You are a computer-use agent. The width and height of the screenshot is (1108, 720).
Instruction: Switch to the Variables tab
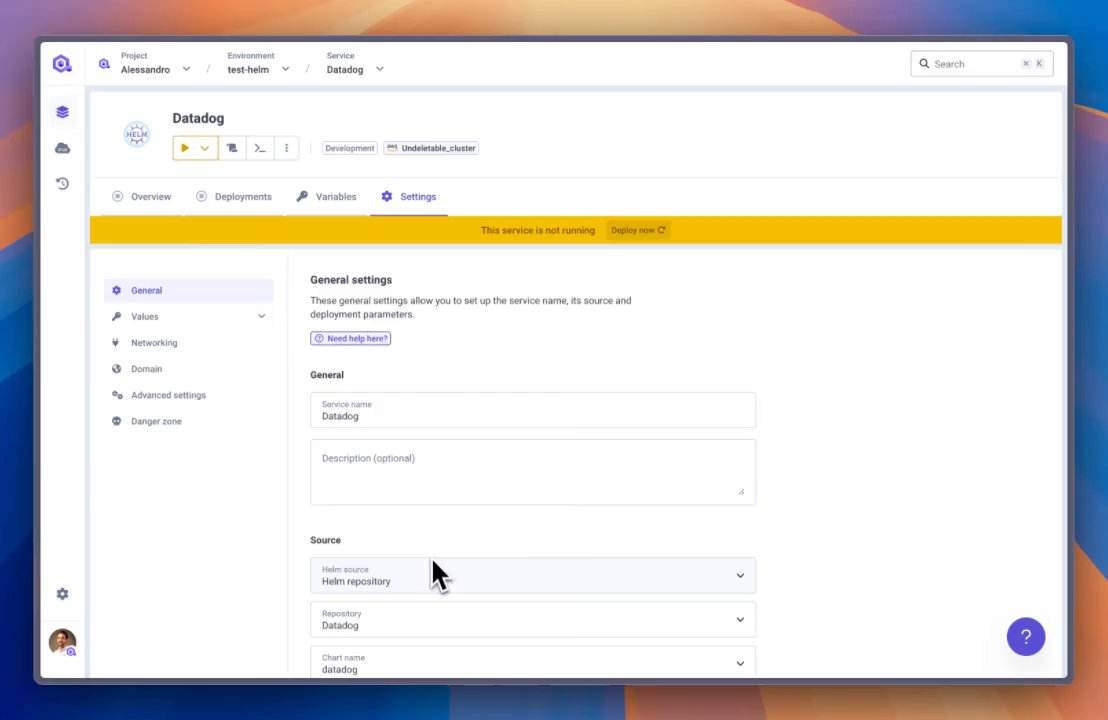[326, 196]
